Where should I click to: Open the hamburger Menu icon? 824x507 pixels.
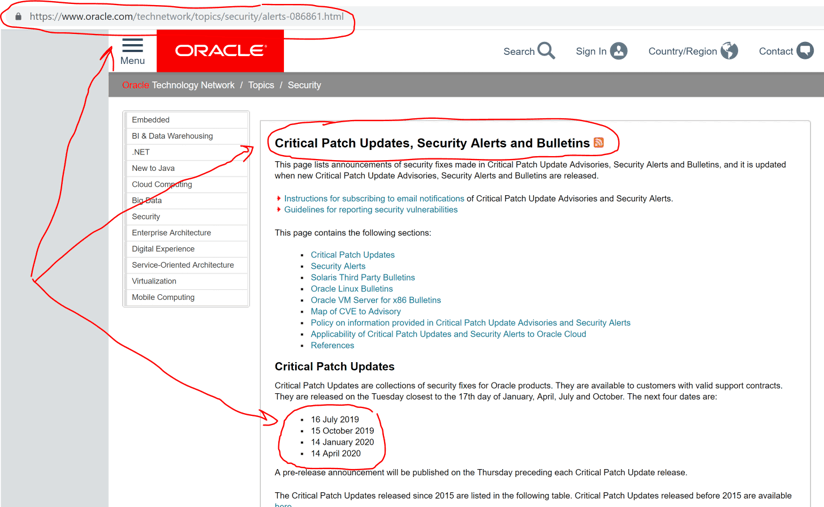click(x=132, y=45)
